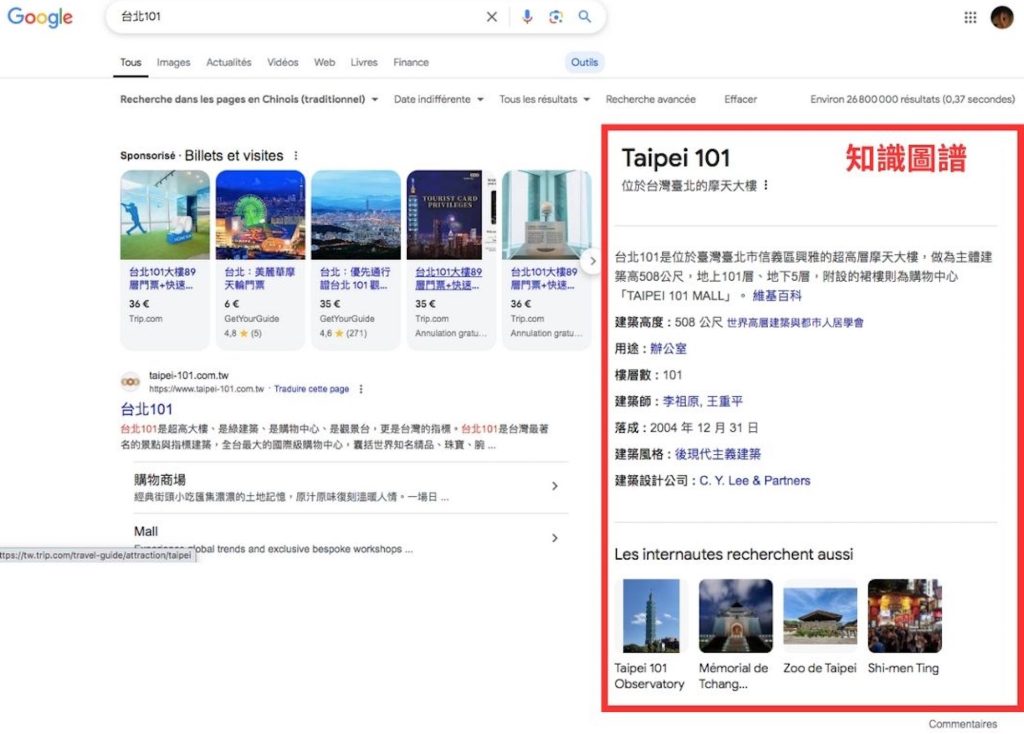Viewport: 1024px width, 734px height.
Task: Open the Date indifférente dropdown
Action: 439,99
